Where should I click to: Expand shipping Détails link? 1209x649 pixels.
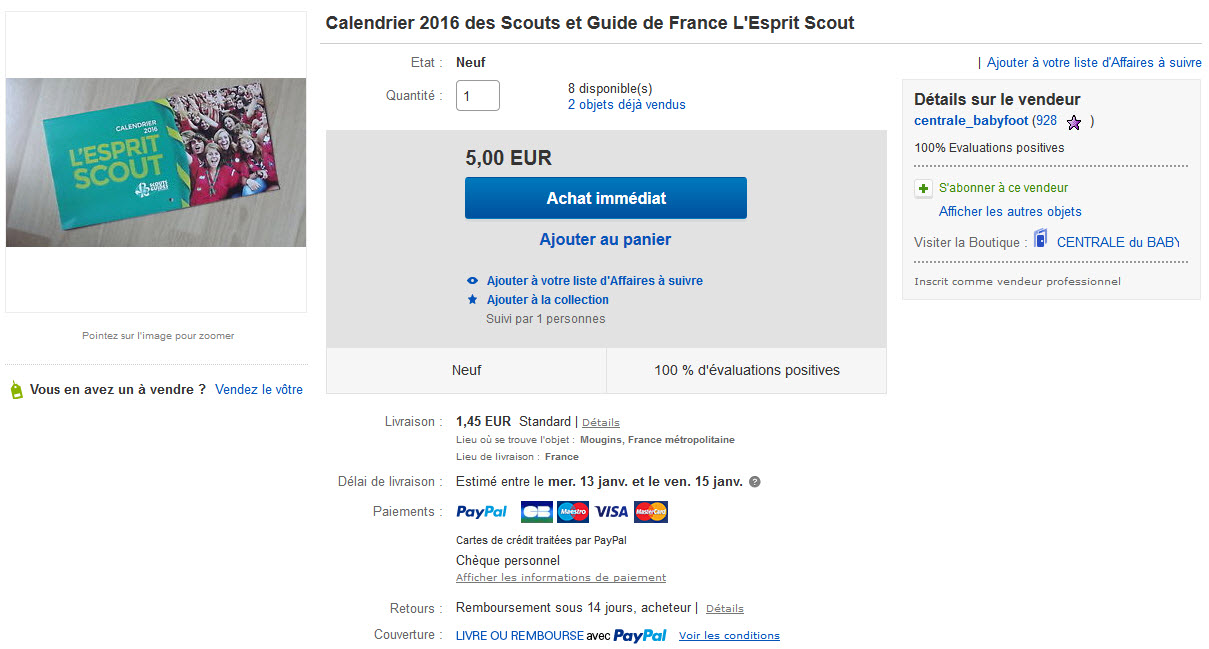click(x=601, y=423)
